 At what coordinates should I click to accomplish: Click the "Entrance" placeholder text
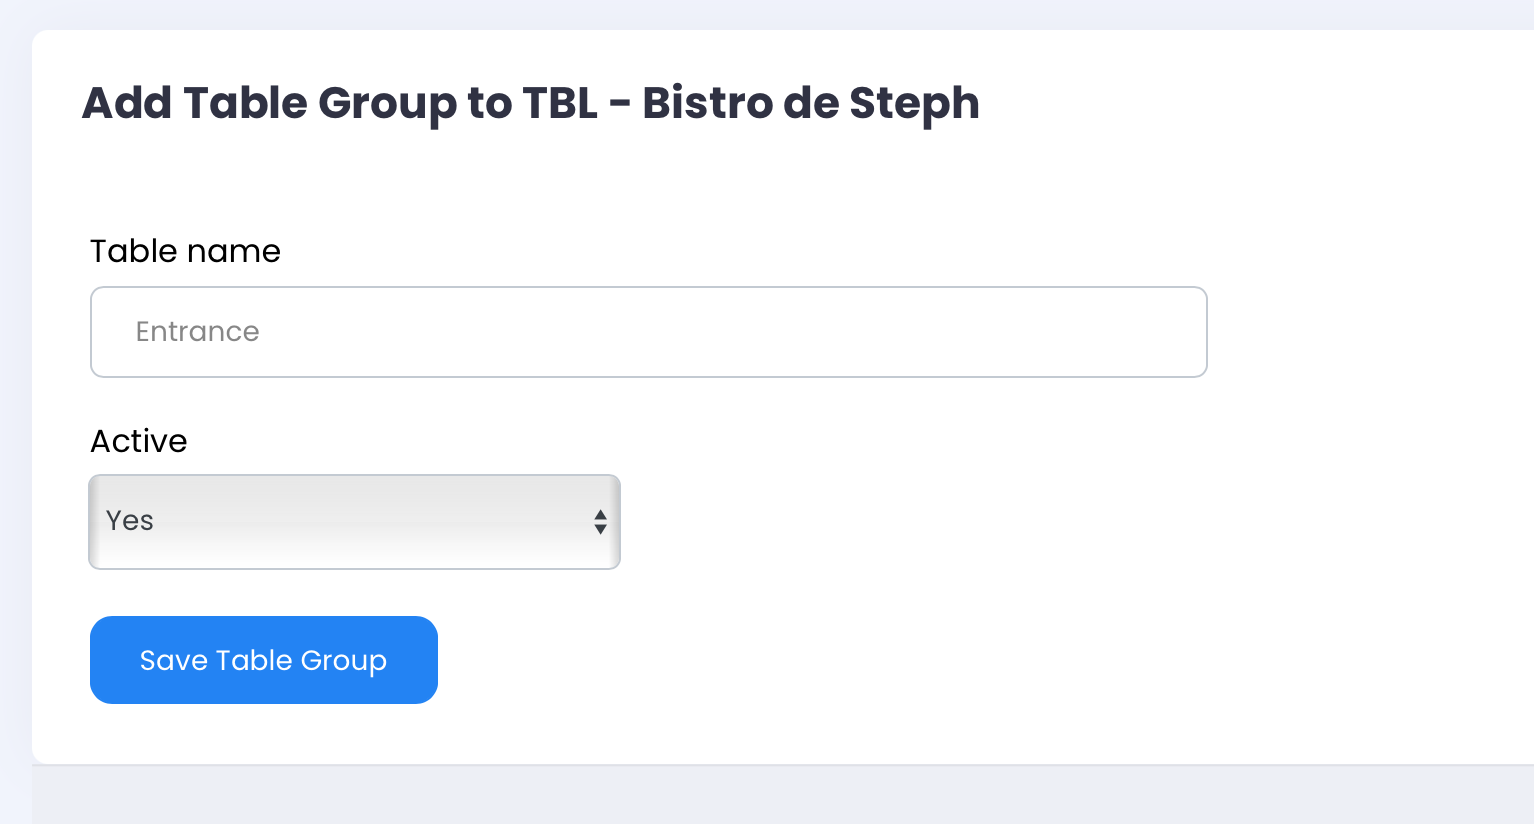click(198, 332)
